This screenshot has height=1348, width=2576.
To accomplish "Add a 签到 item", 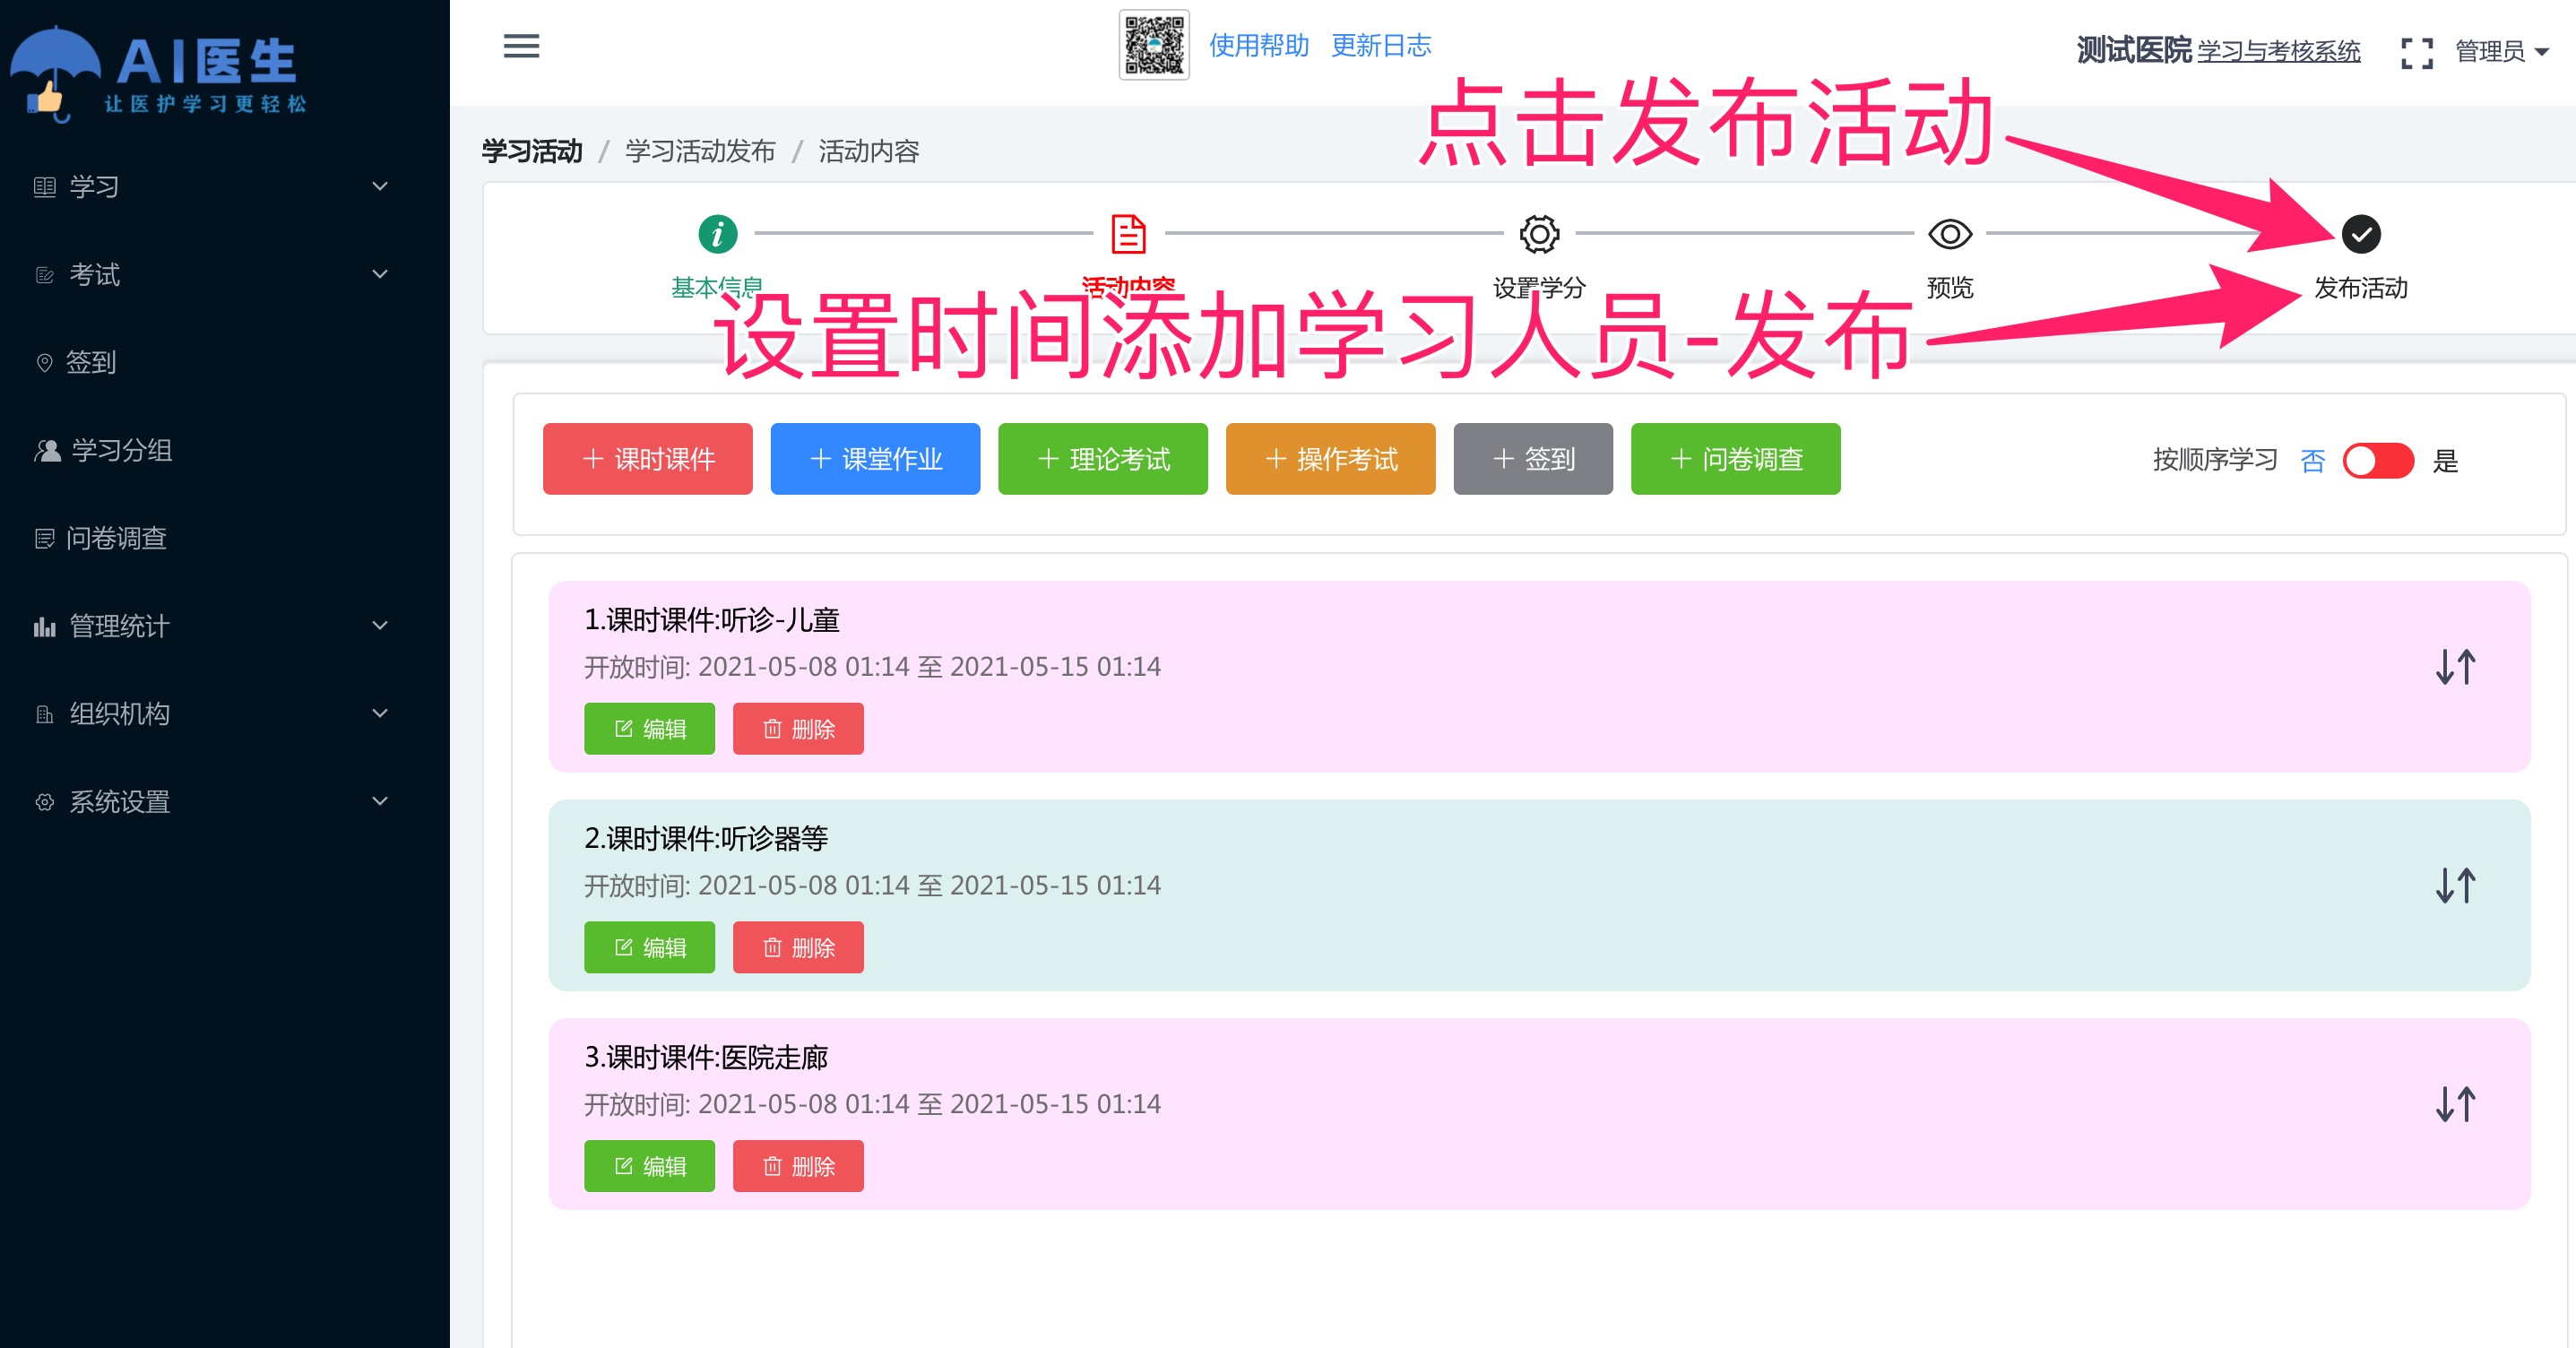I will point(1533,459).
